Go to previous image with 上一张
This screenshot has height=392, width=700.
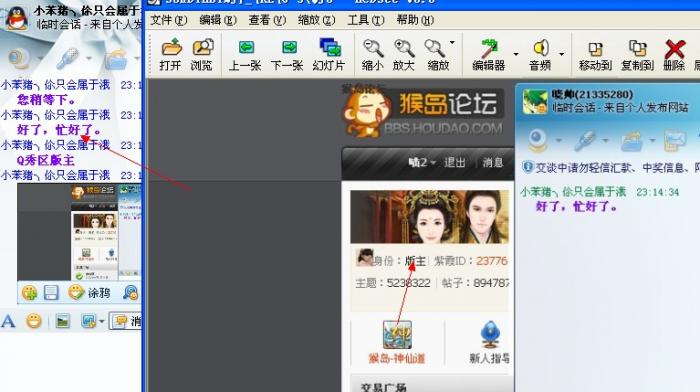(x=245, y=54)
